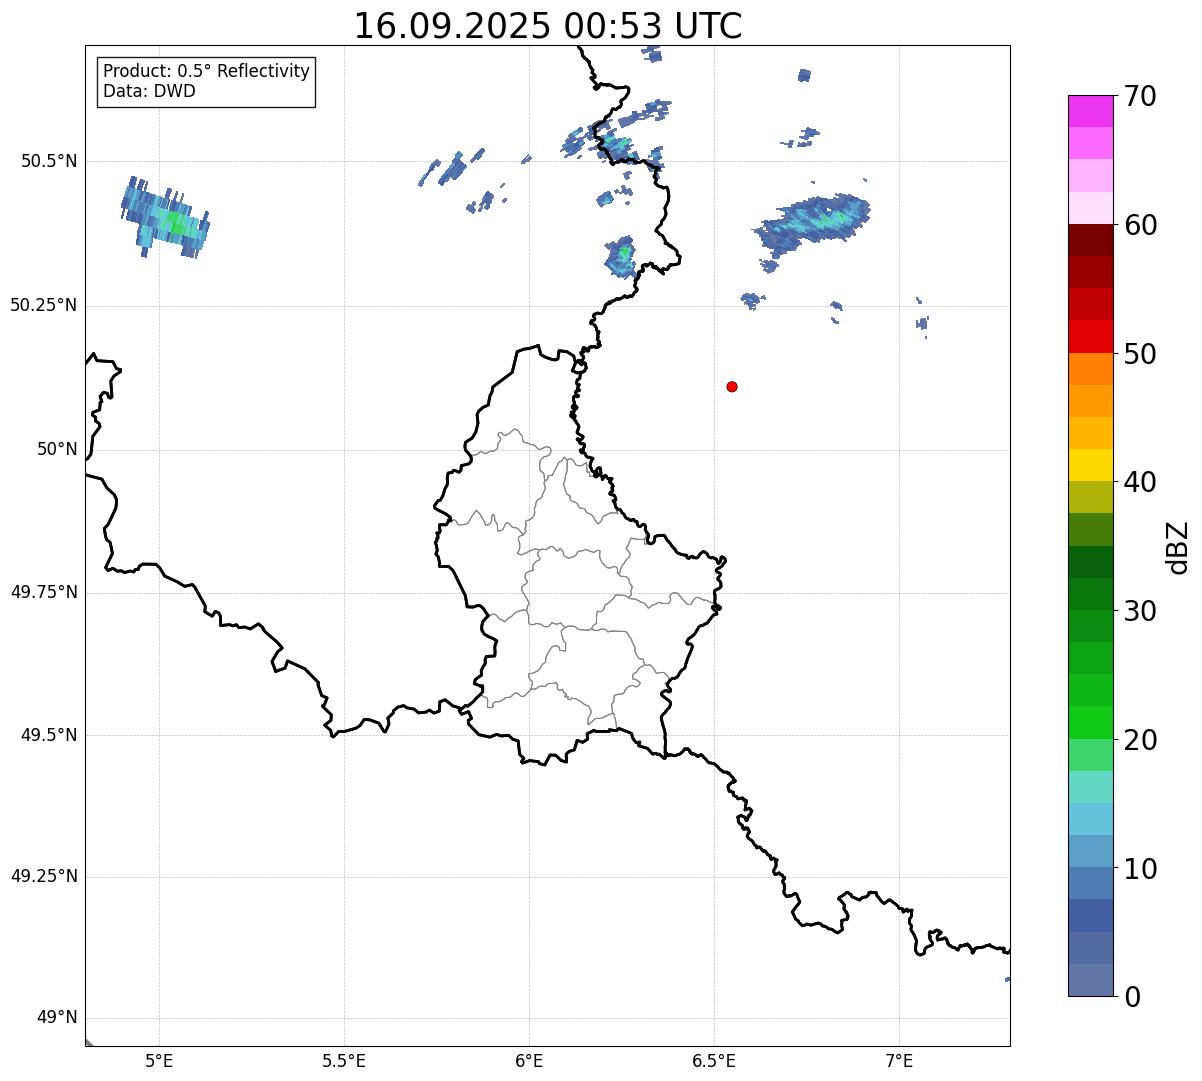Click the 50.25°N latitude label
1202x1081 pixels.
click(43, 305)
